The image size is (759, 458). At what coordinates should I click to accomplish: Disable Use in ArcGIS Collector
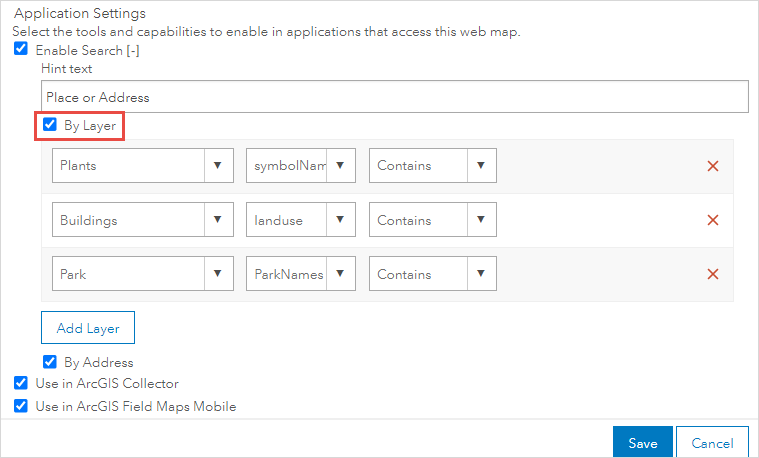pyautogui.click(x=21, y=383)
